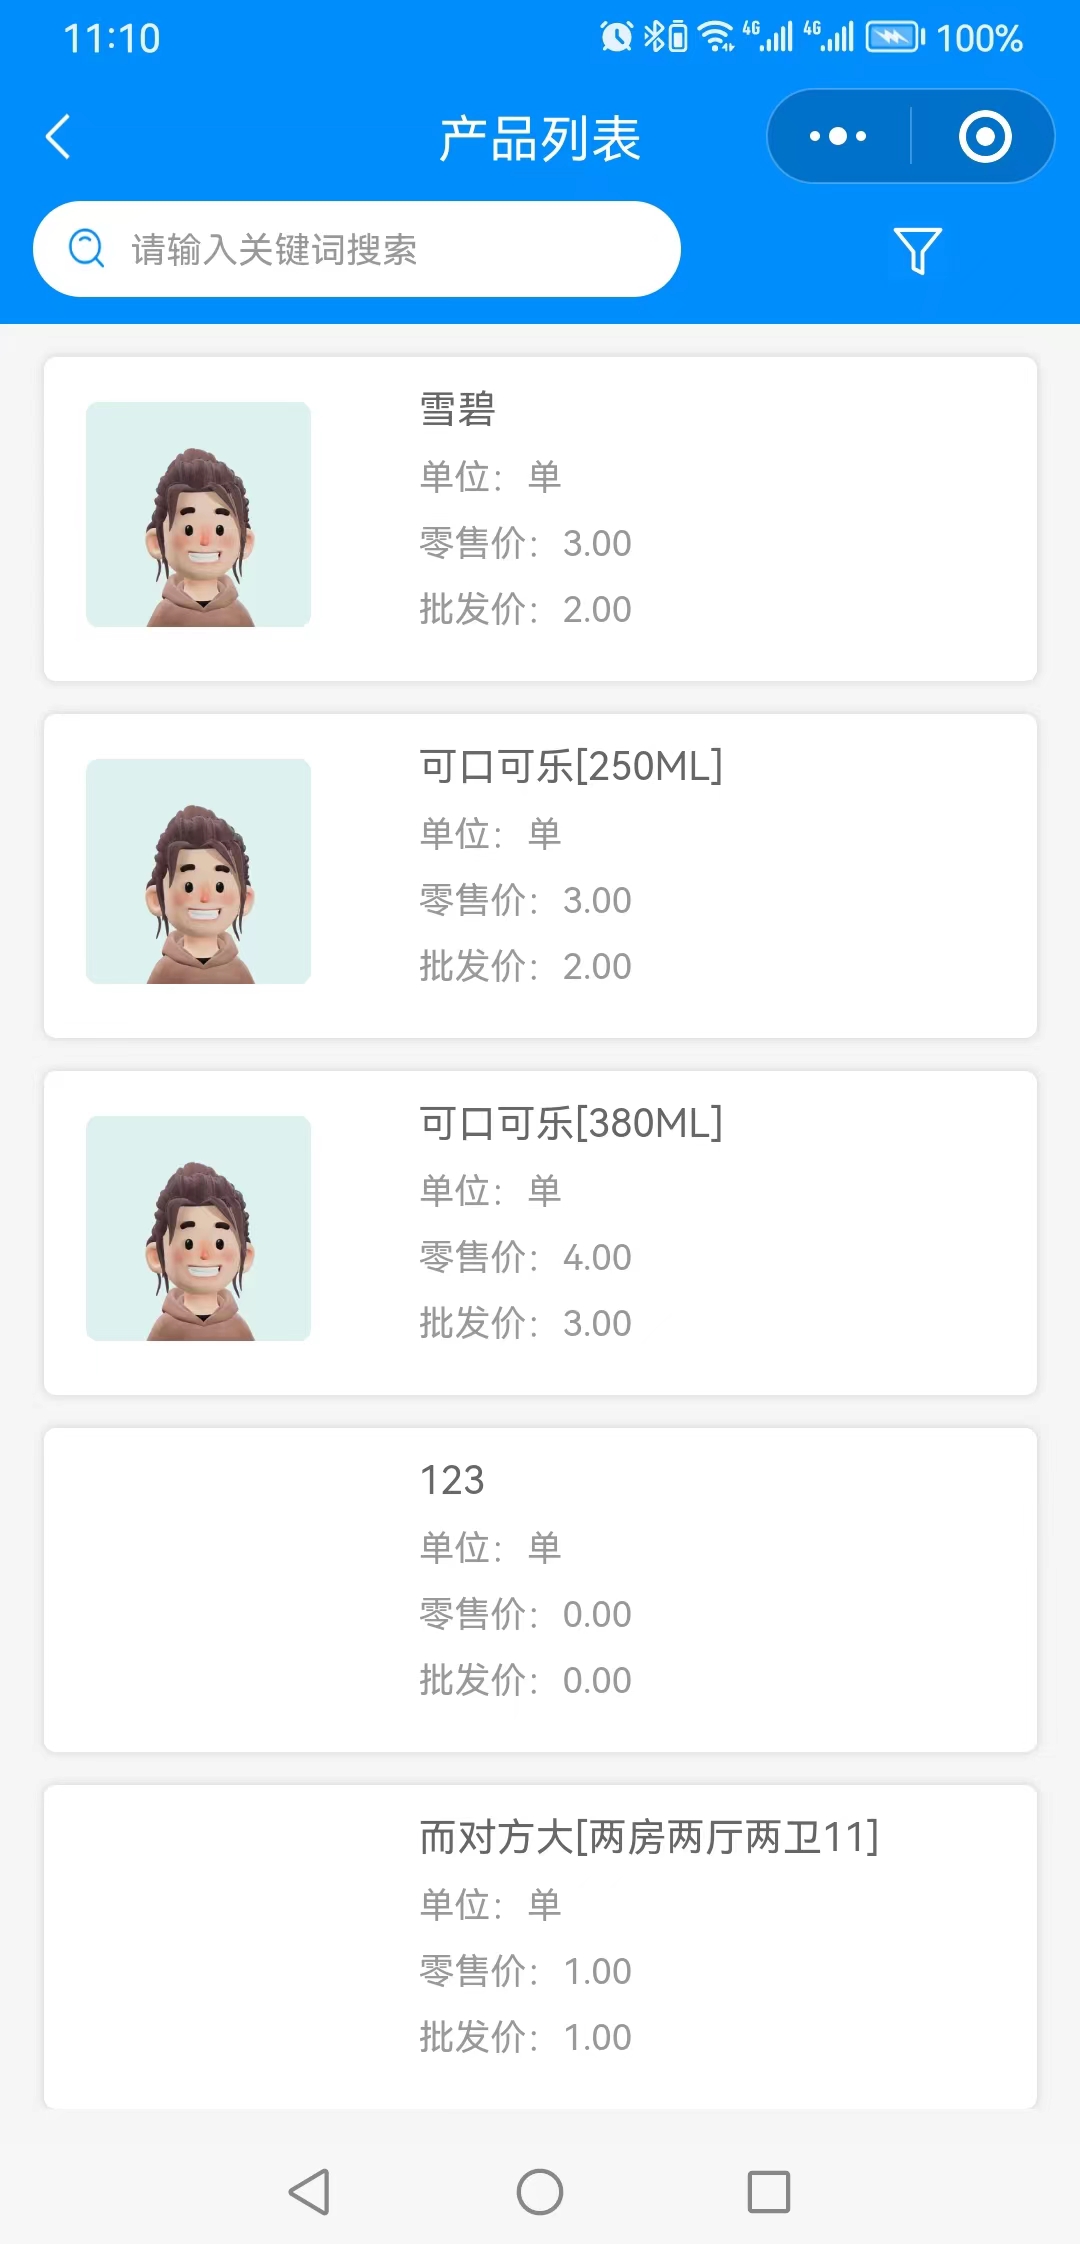Tap the battery indicator in status bar
Viewport: 1080px width, 2244px height.
tap(894, 38)
